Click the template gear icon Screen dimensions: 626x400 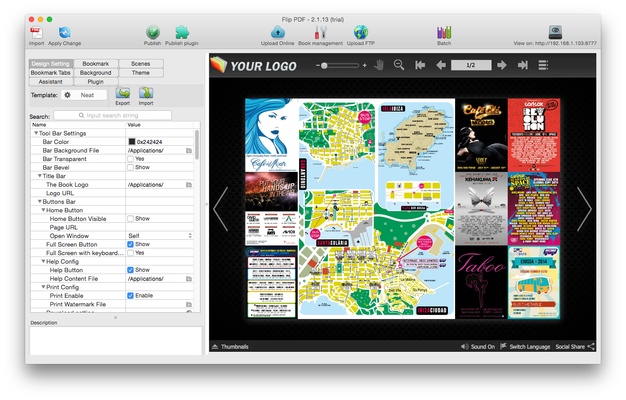pyautogui.click(x=67, y=95)
